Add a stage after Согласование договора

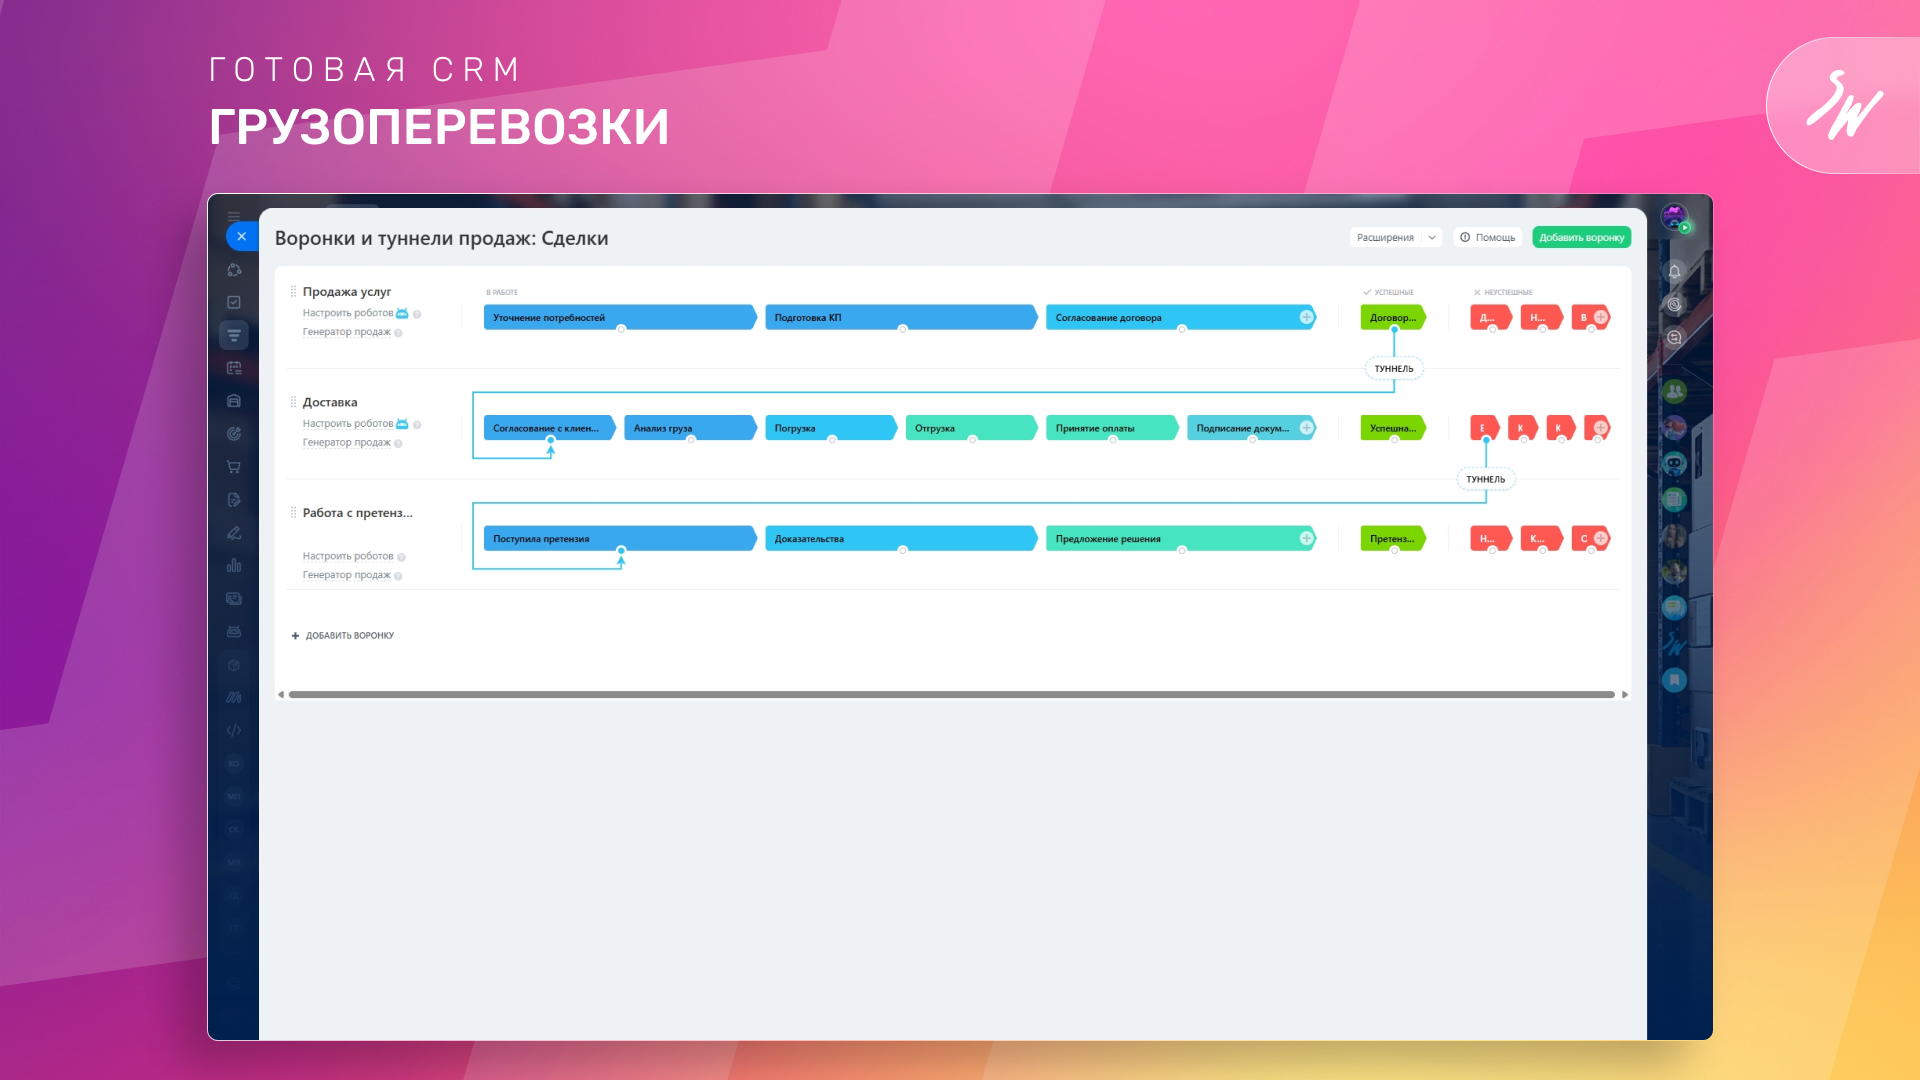(1306, 317)
